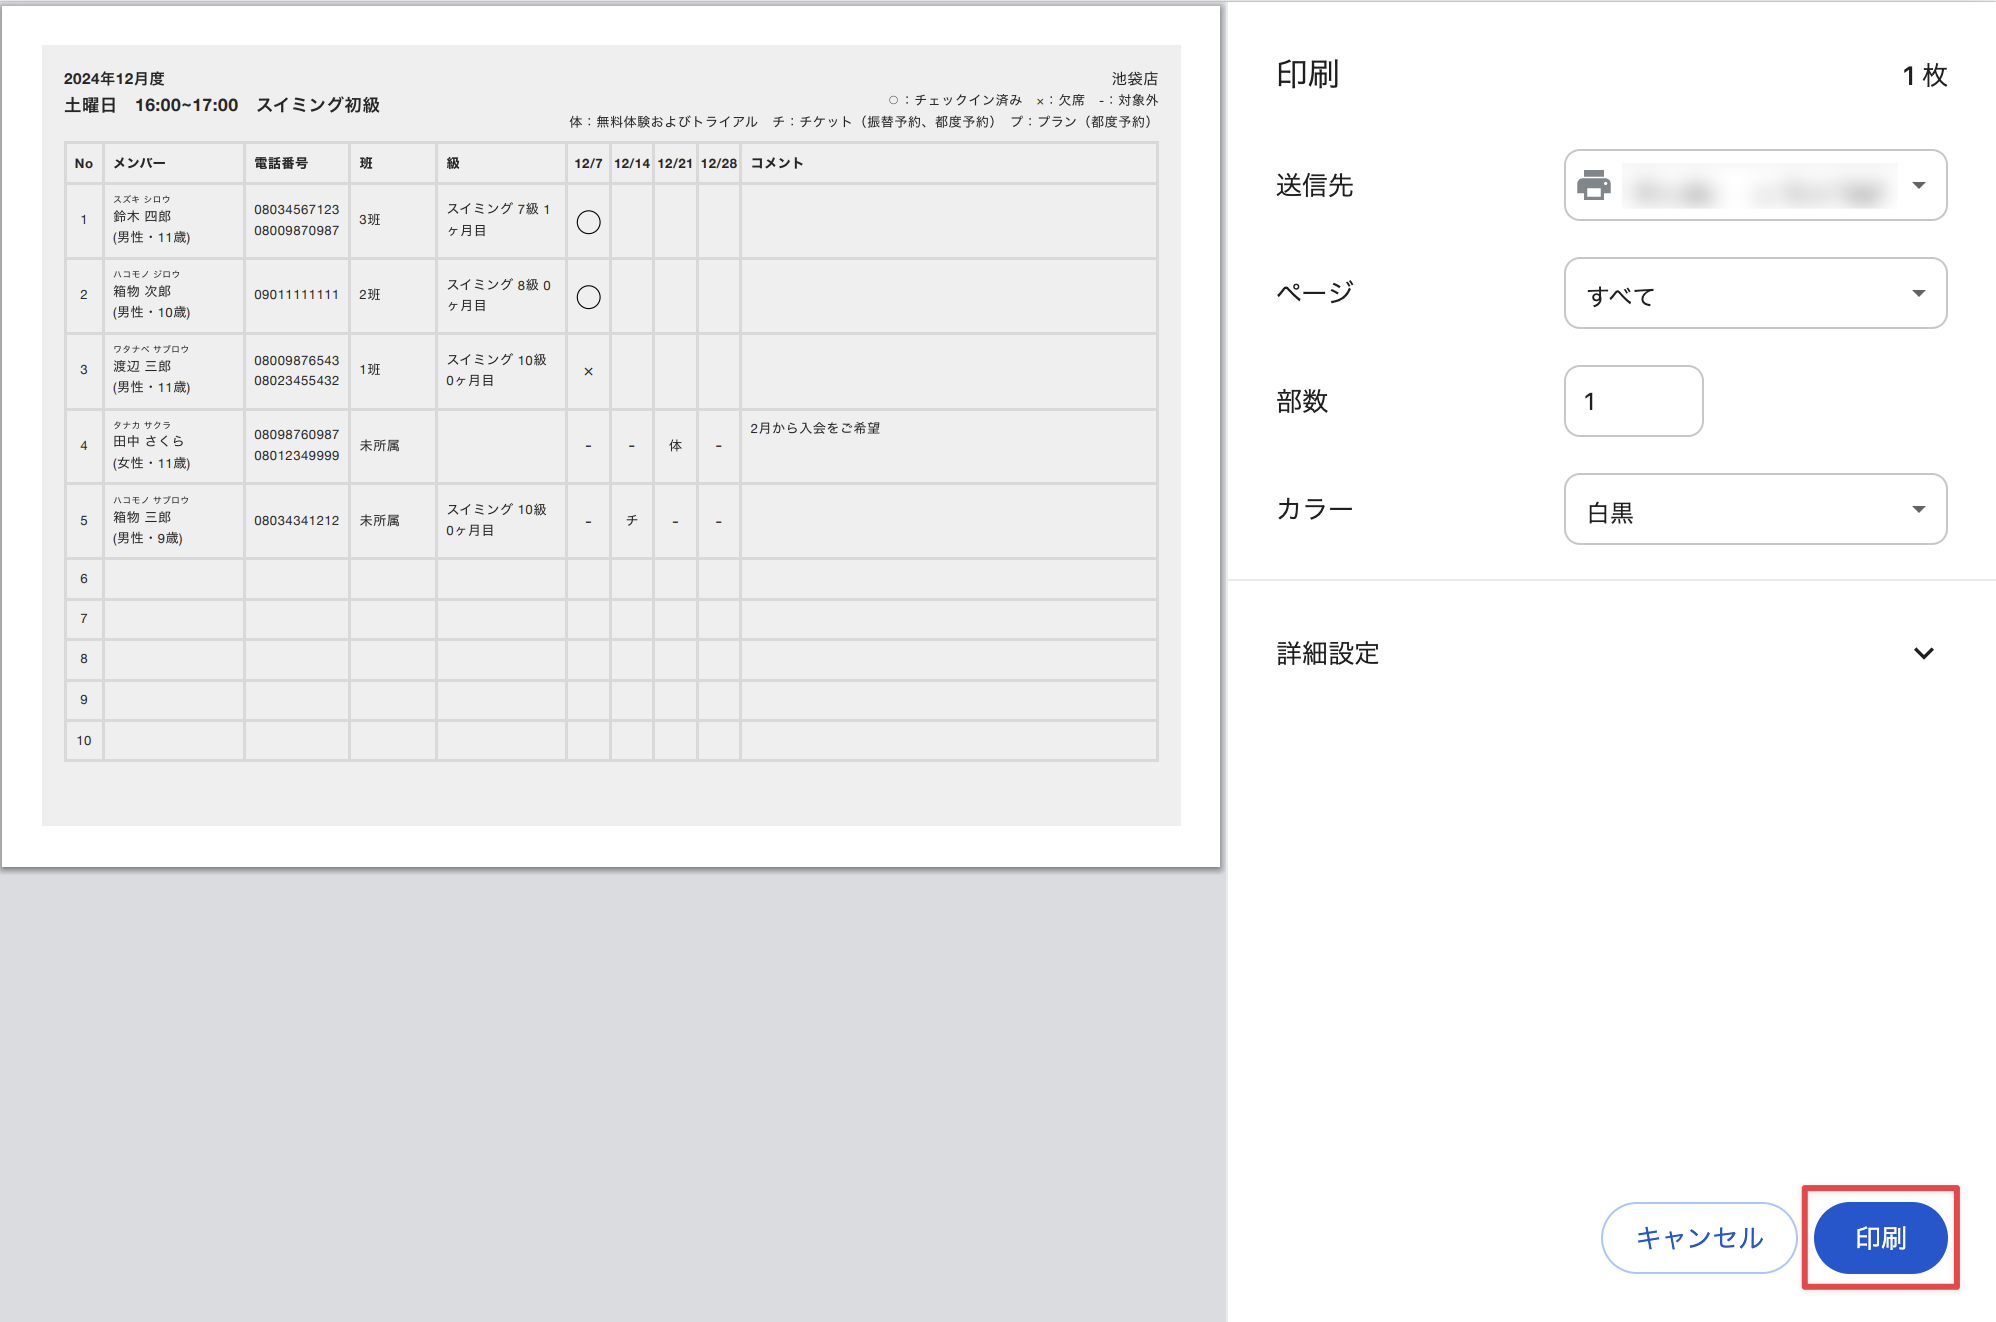
Task: Click the print preview page thumbnail title スイミング初級
Action: 318,105
